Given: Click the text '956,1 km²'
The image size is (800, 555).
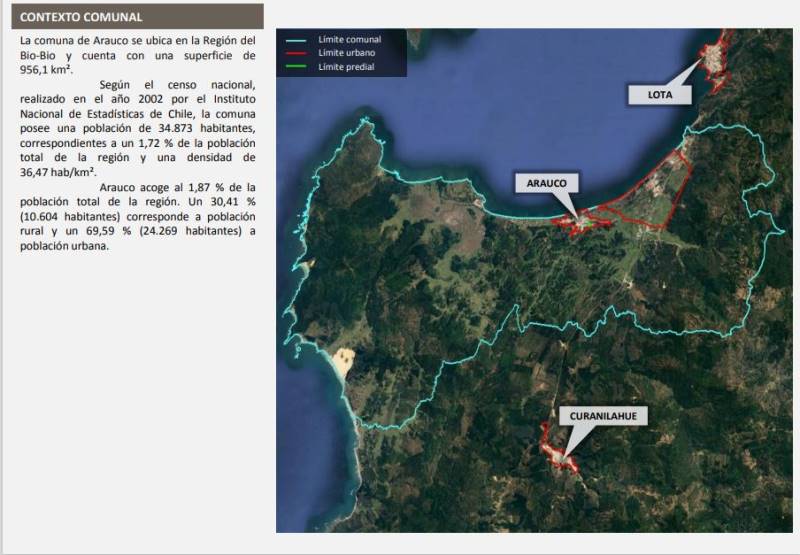Looking at the screenshot, I should [x=45, y=70].
